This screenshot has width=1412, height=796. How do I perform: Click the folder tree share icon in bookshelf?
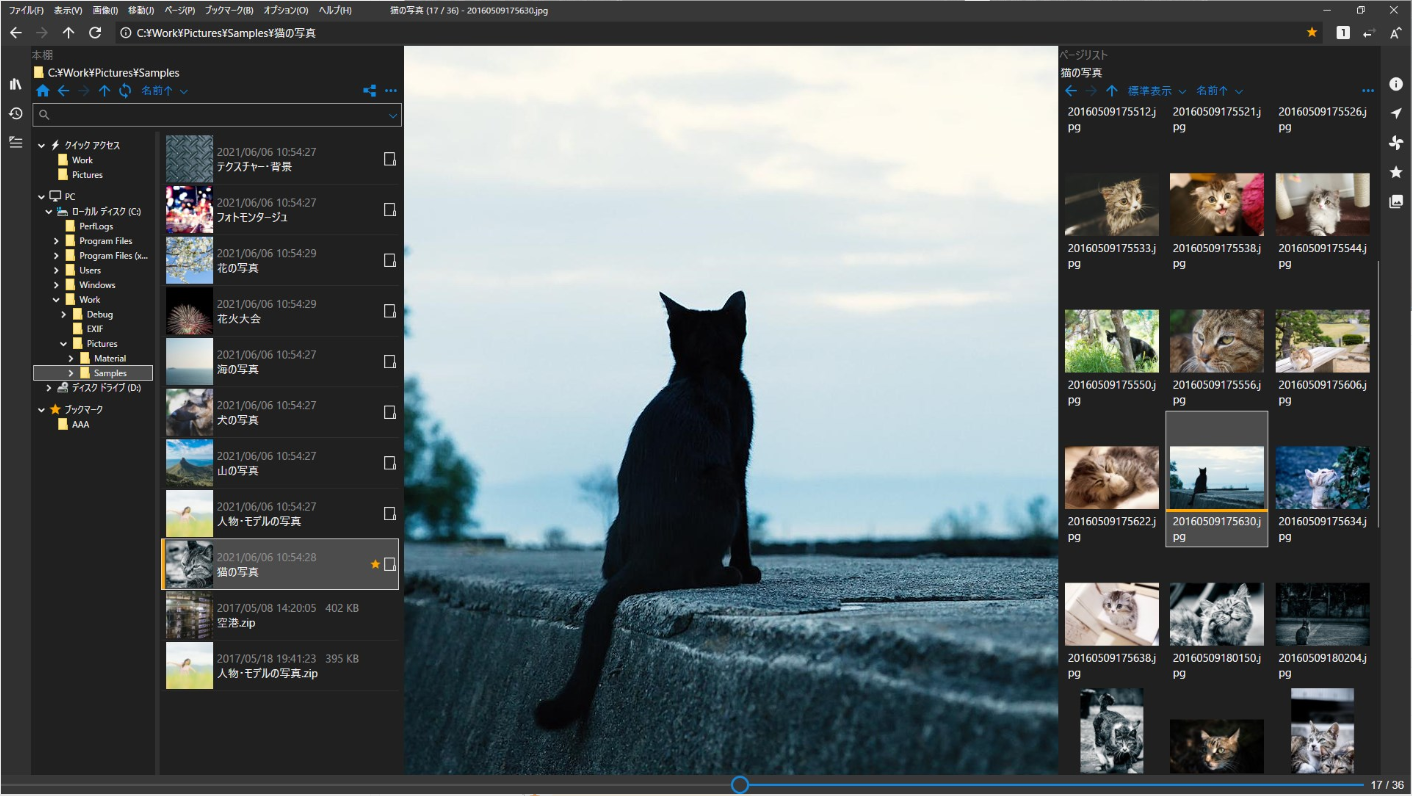coord(369,91)
